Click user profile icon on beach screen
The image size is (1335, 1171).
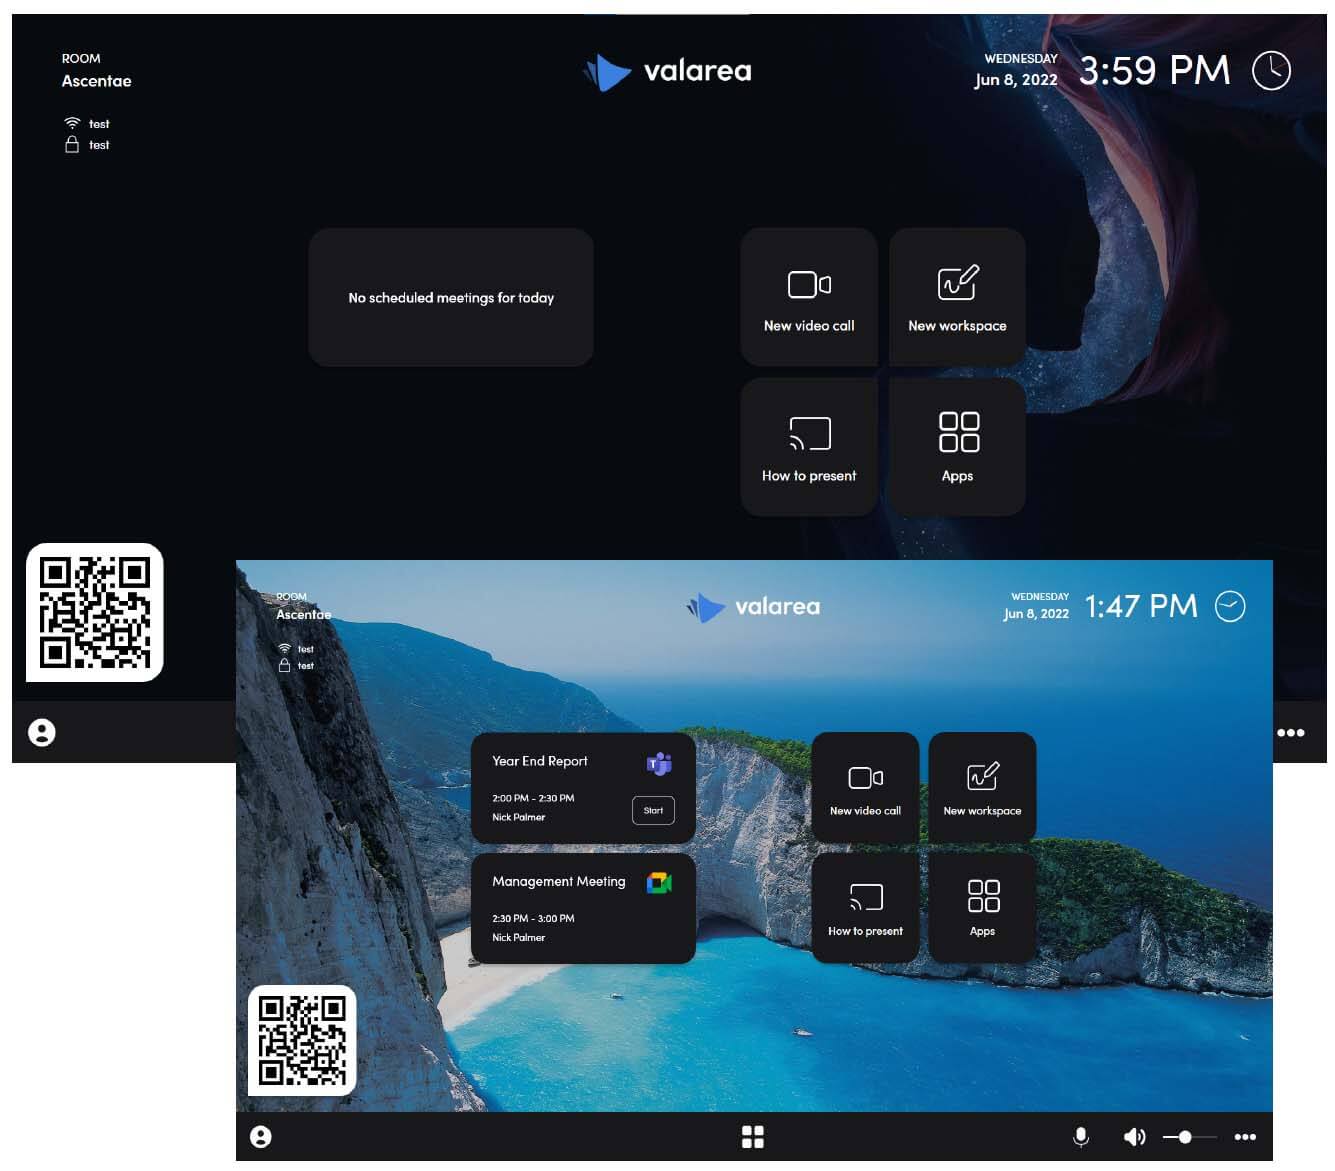(x=261, y=1137)
